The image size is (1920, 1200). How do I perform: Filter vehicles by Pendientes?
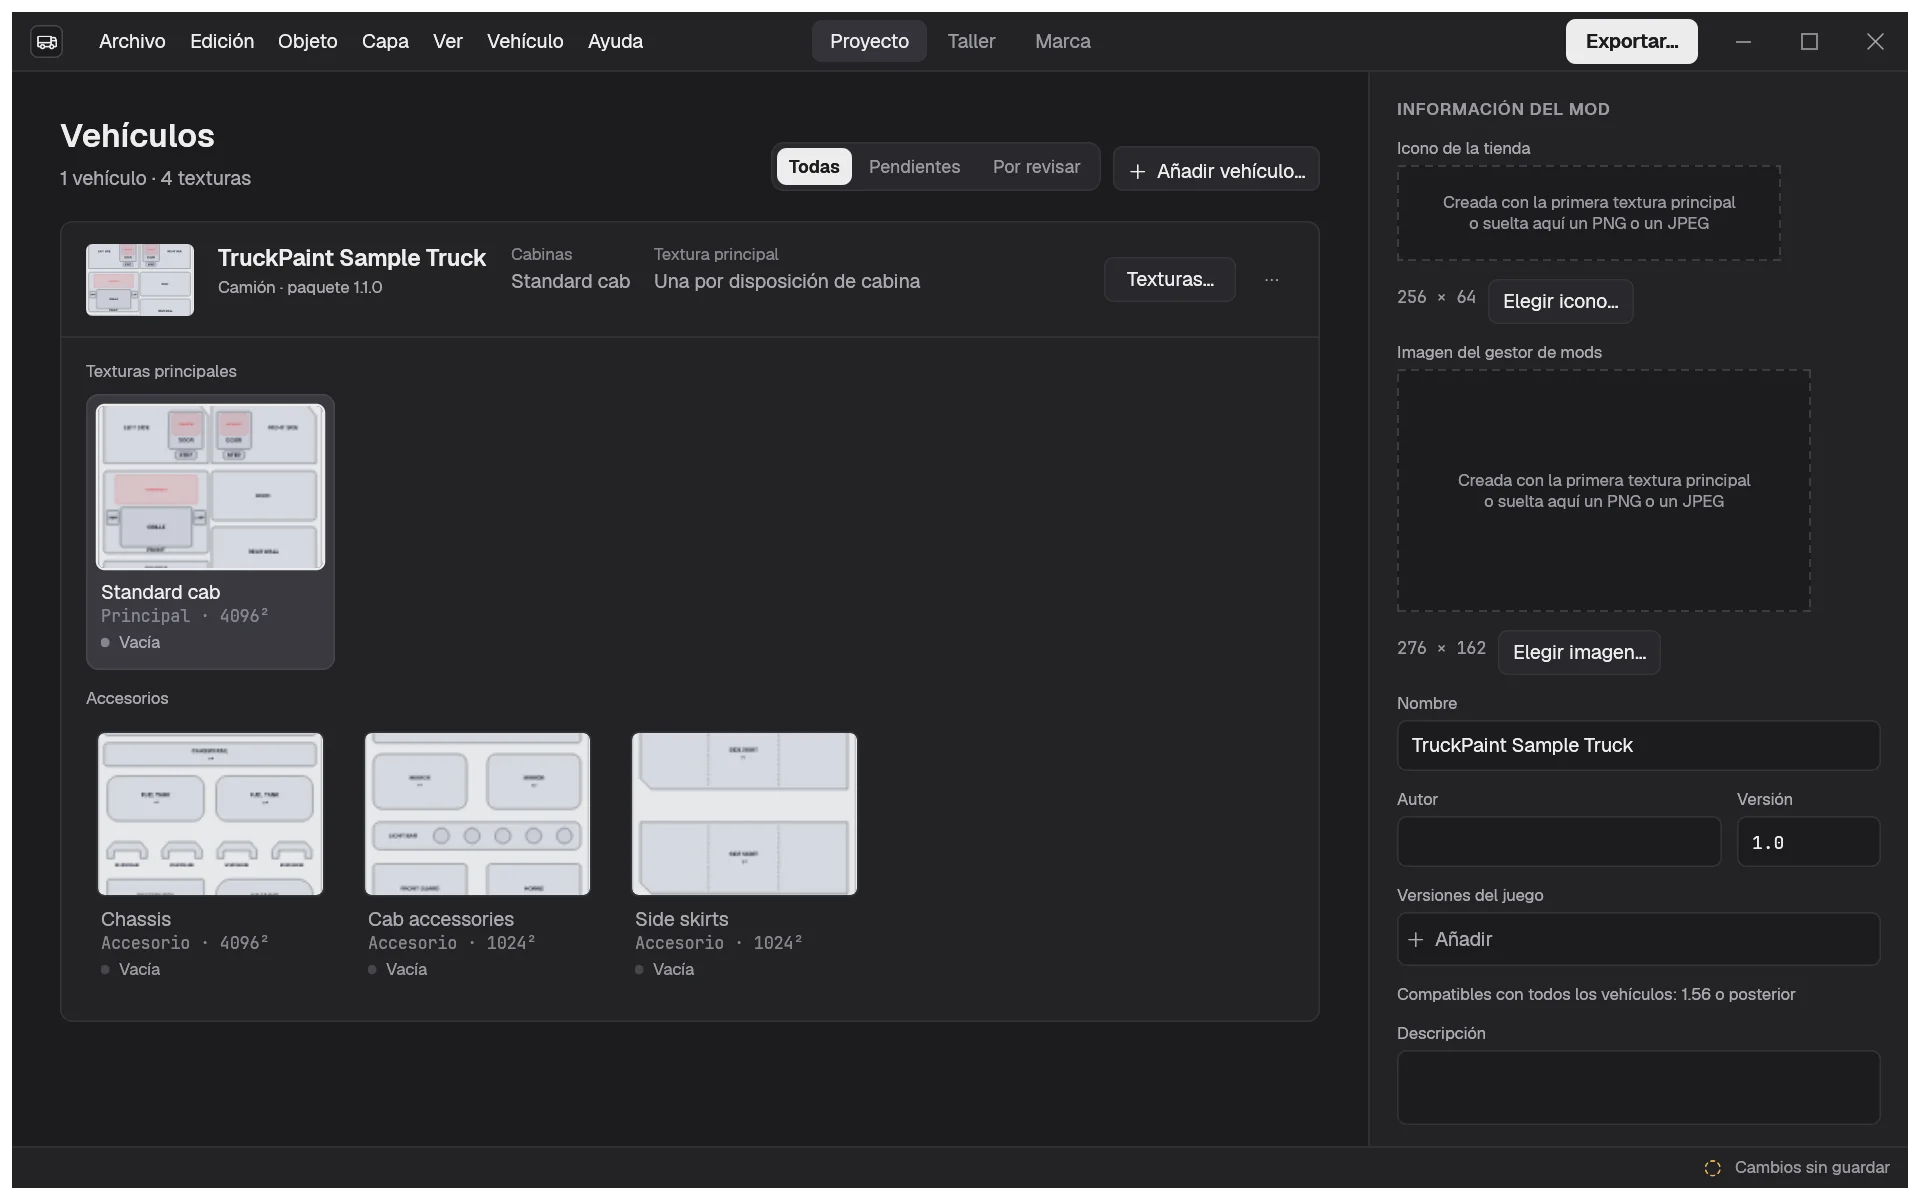[x=914, y=167]
